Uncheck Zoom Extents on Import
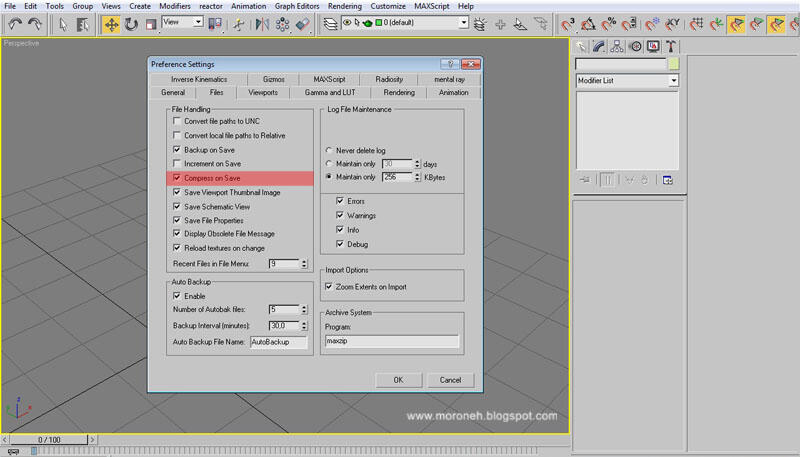 coord(328,287)
